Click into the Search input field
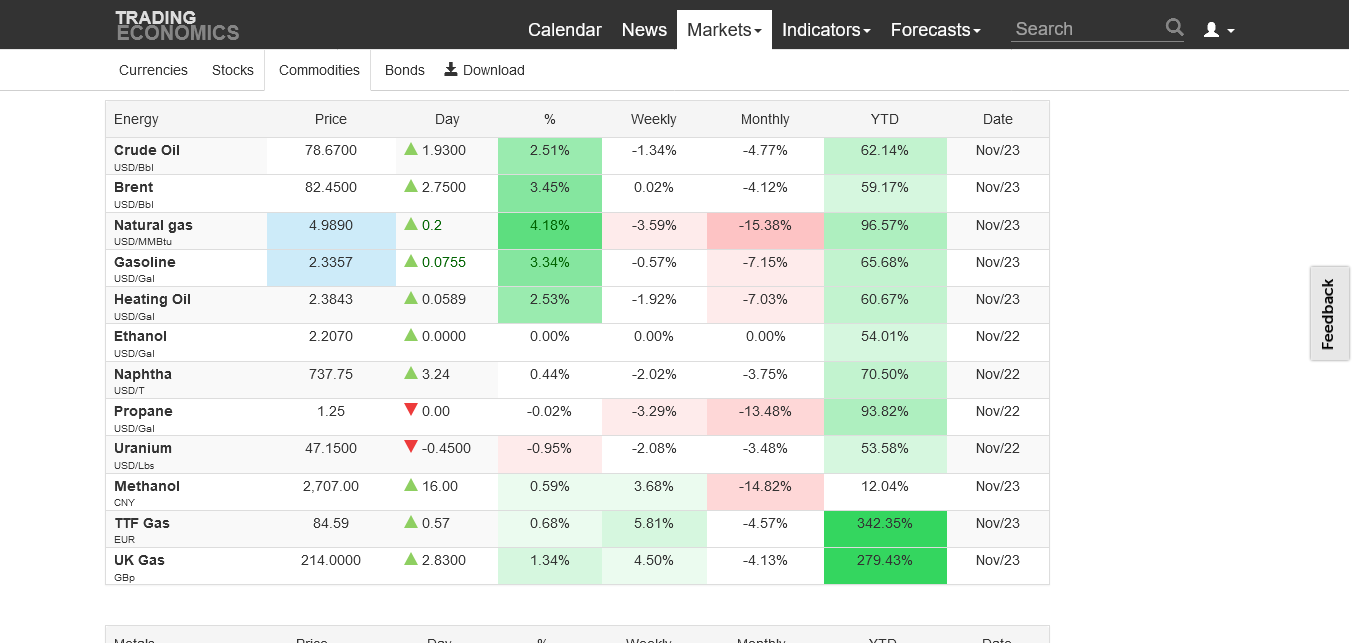This screenshot has height=643, width=1366. pyautogui.click(x=1086, y=29)
